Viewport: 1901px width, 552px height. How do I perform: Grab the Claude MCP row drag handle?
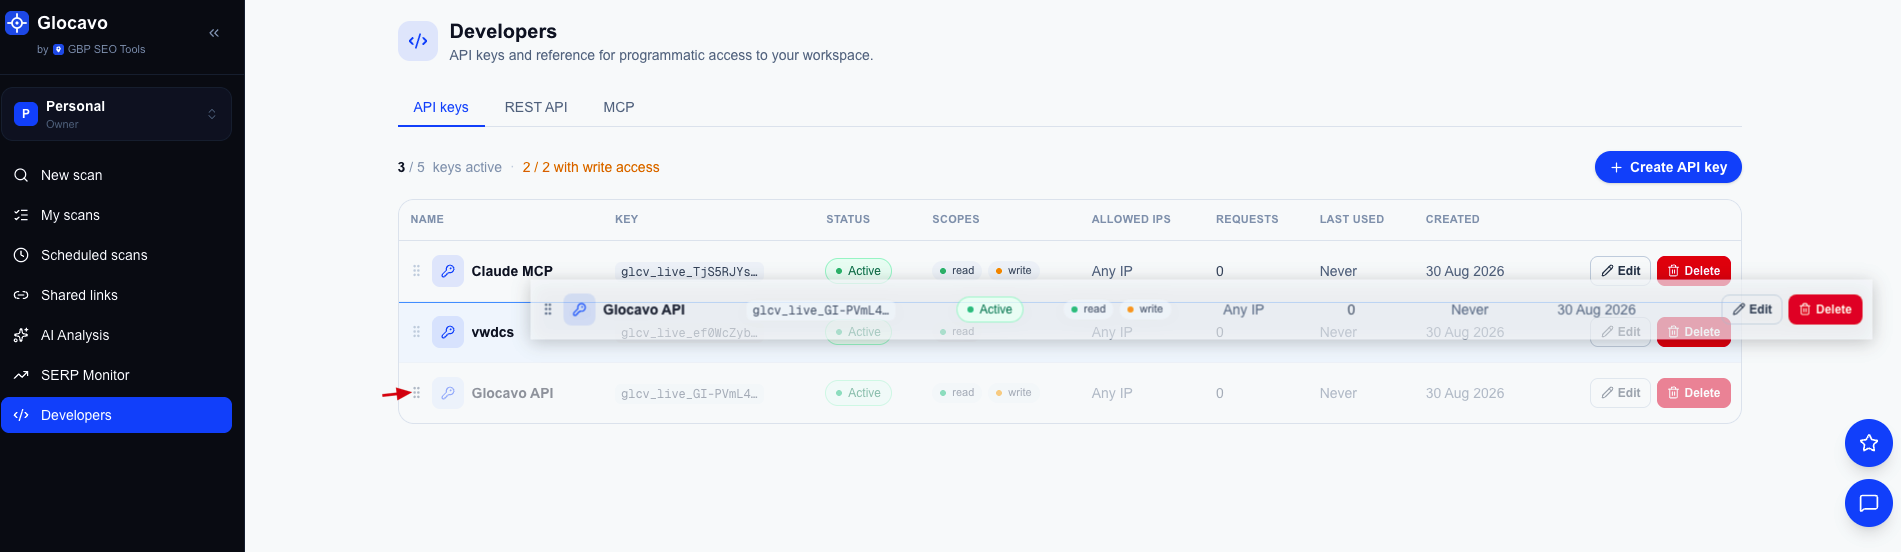coord(417,271)
